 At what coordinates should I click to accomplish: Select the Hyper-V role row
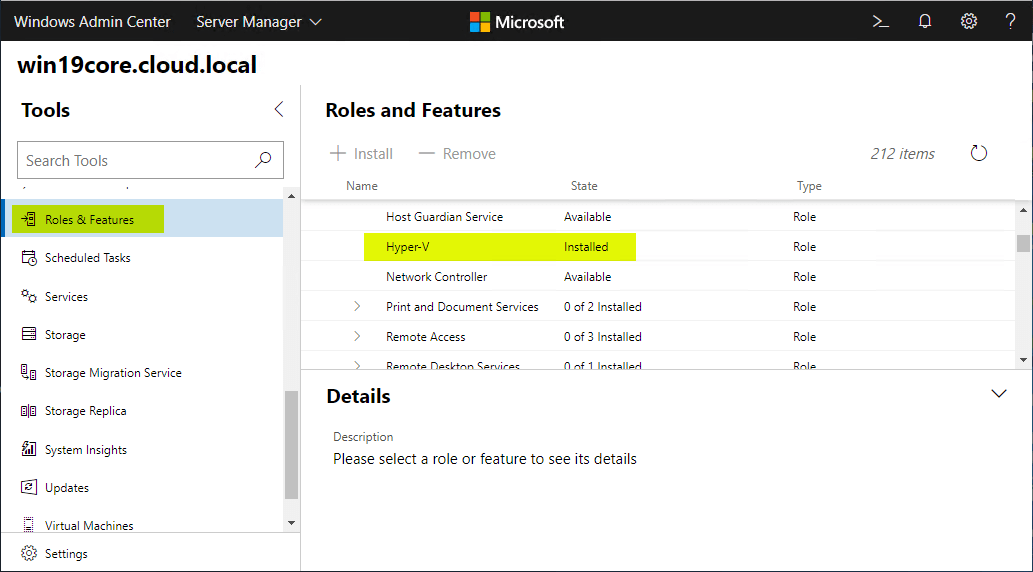click(x=659, y=246)
